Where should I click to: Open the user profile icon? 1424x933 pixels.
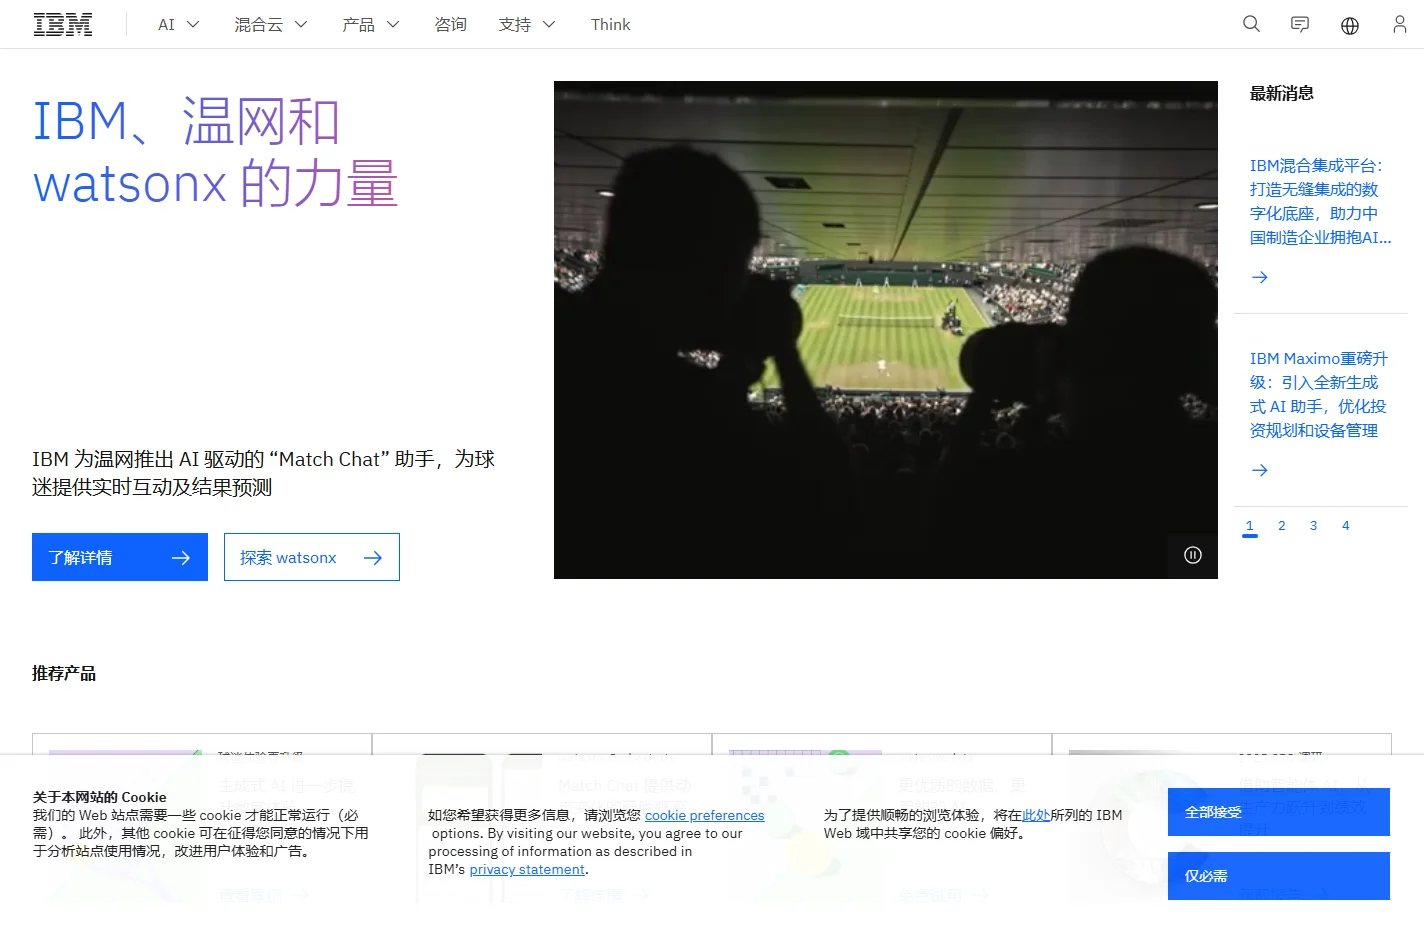(1400, 24)
